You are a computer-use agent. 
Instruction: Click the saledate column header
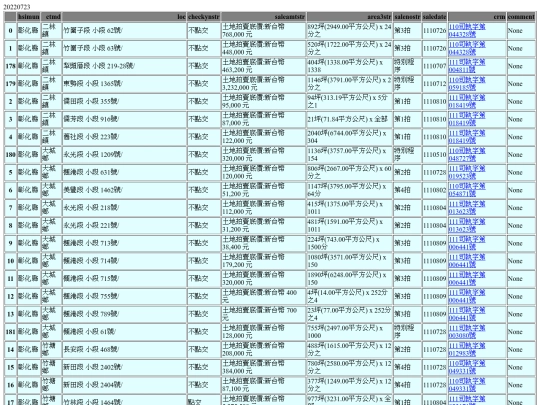[x=435, y=17]
